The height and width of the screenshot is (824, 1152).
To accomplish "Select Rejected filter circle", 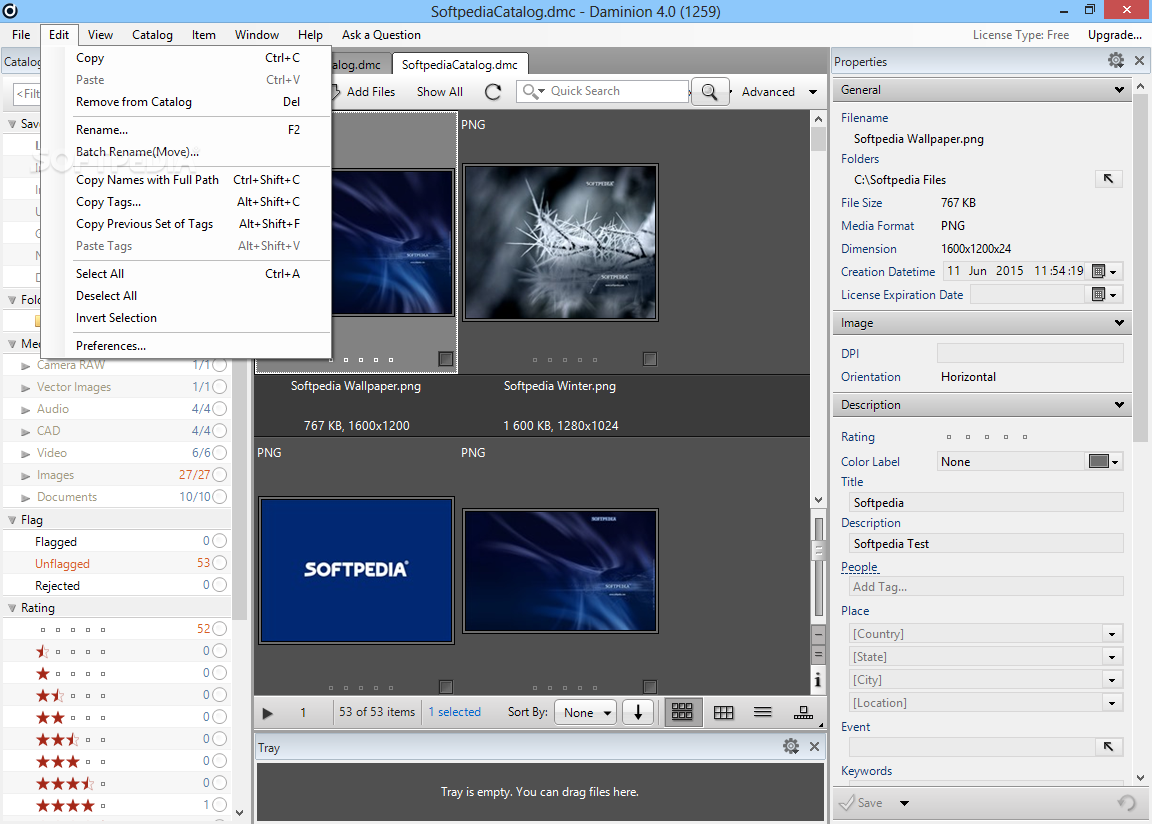I will coord(220,585).
